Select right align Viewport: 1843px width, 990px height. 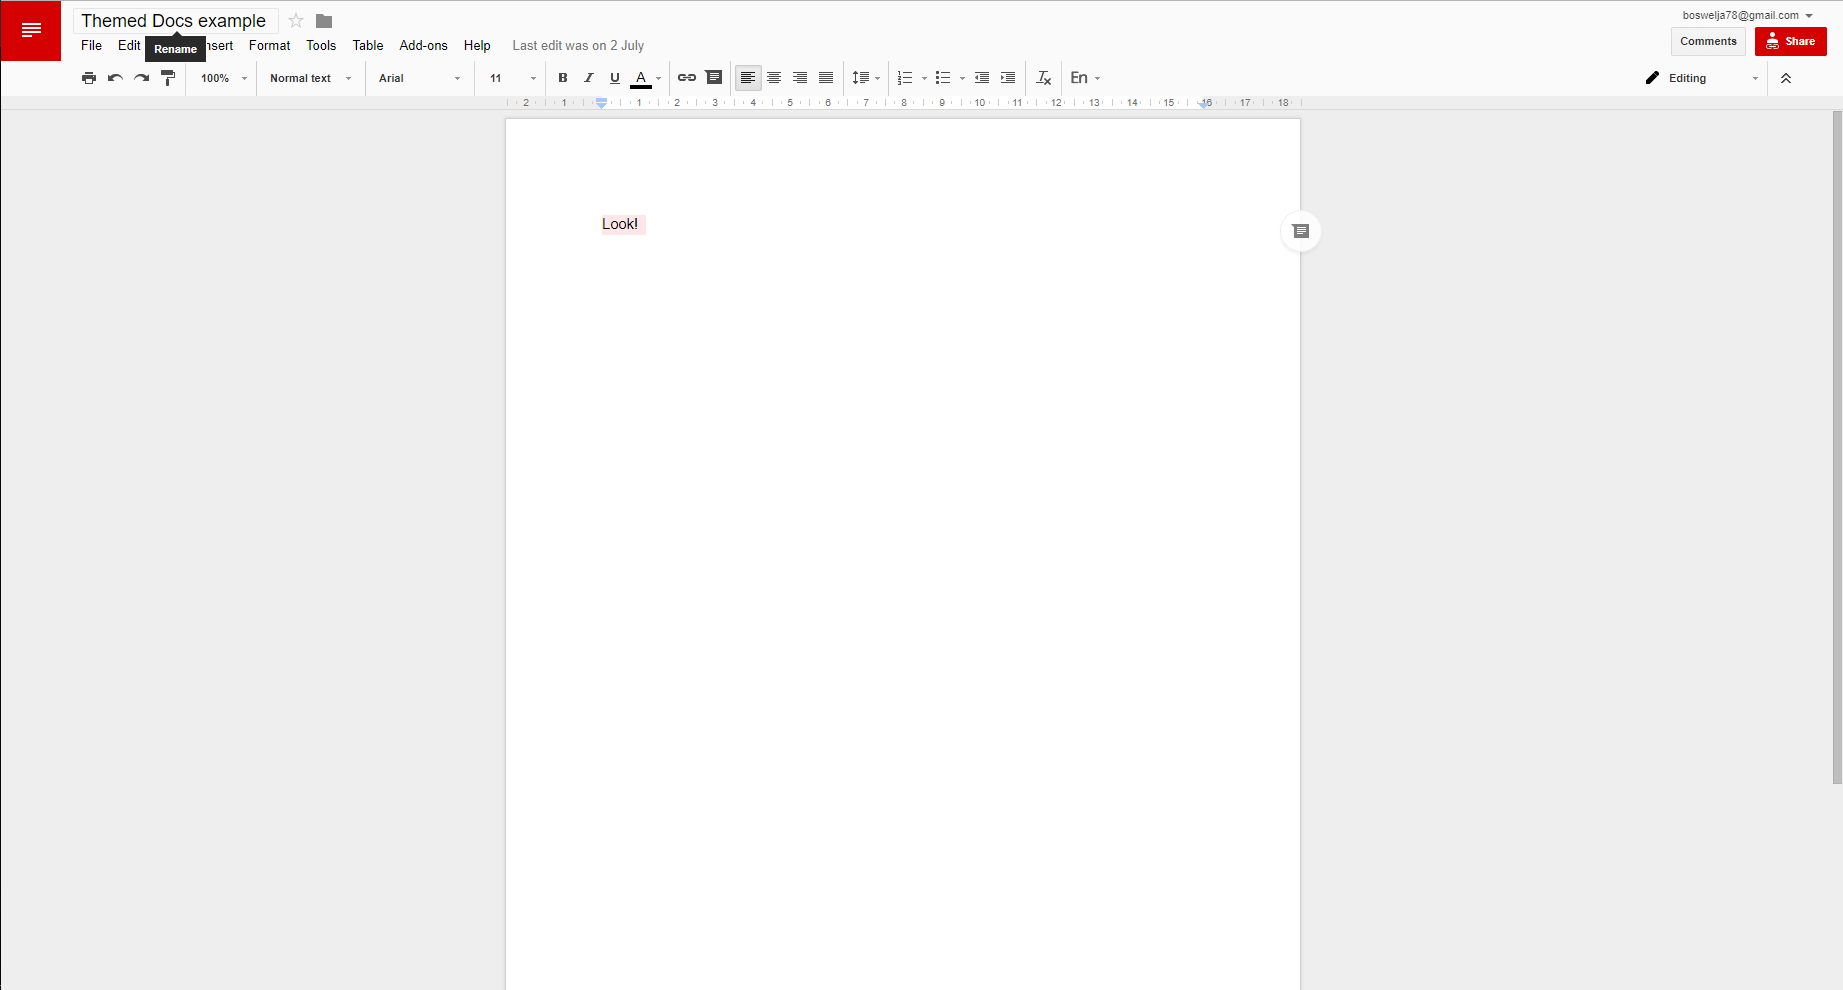pyautogui.click(x=800, y=78)
